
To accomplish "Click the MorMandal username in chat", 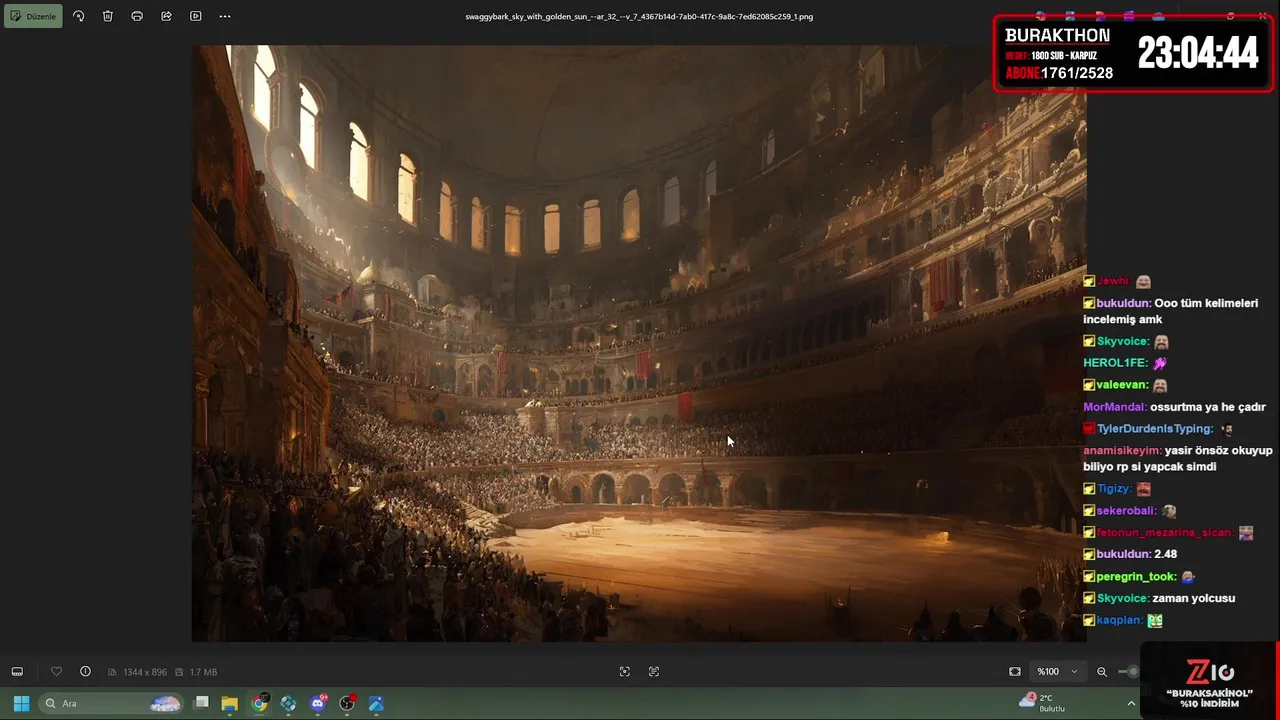I will (1114, 407).
